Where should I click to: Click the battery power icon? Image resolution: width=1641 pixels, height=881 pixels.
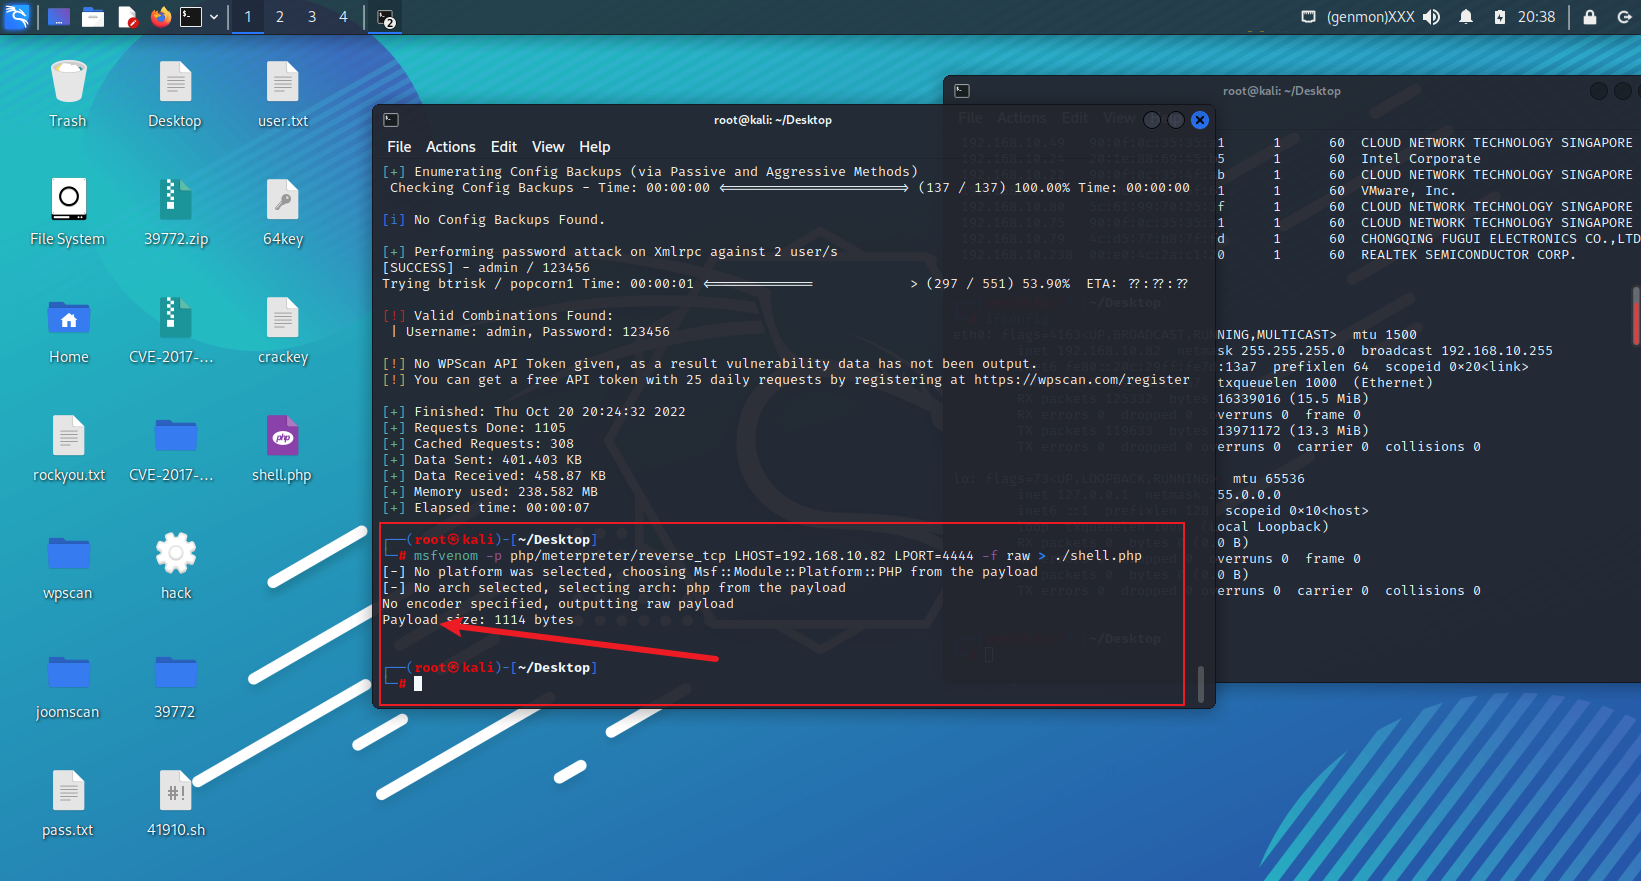click(x=1500, y=17)
